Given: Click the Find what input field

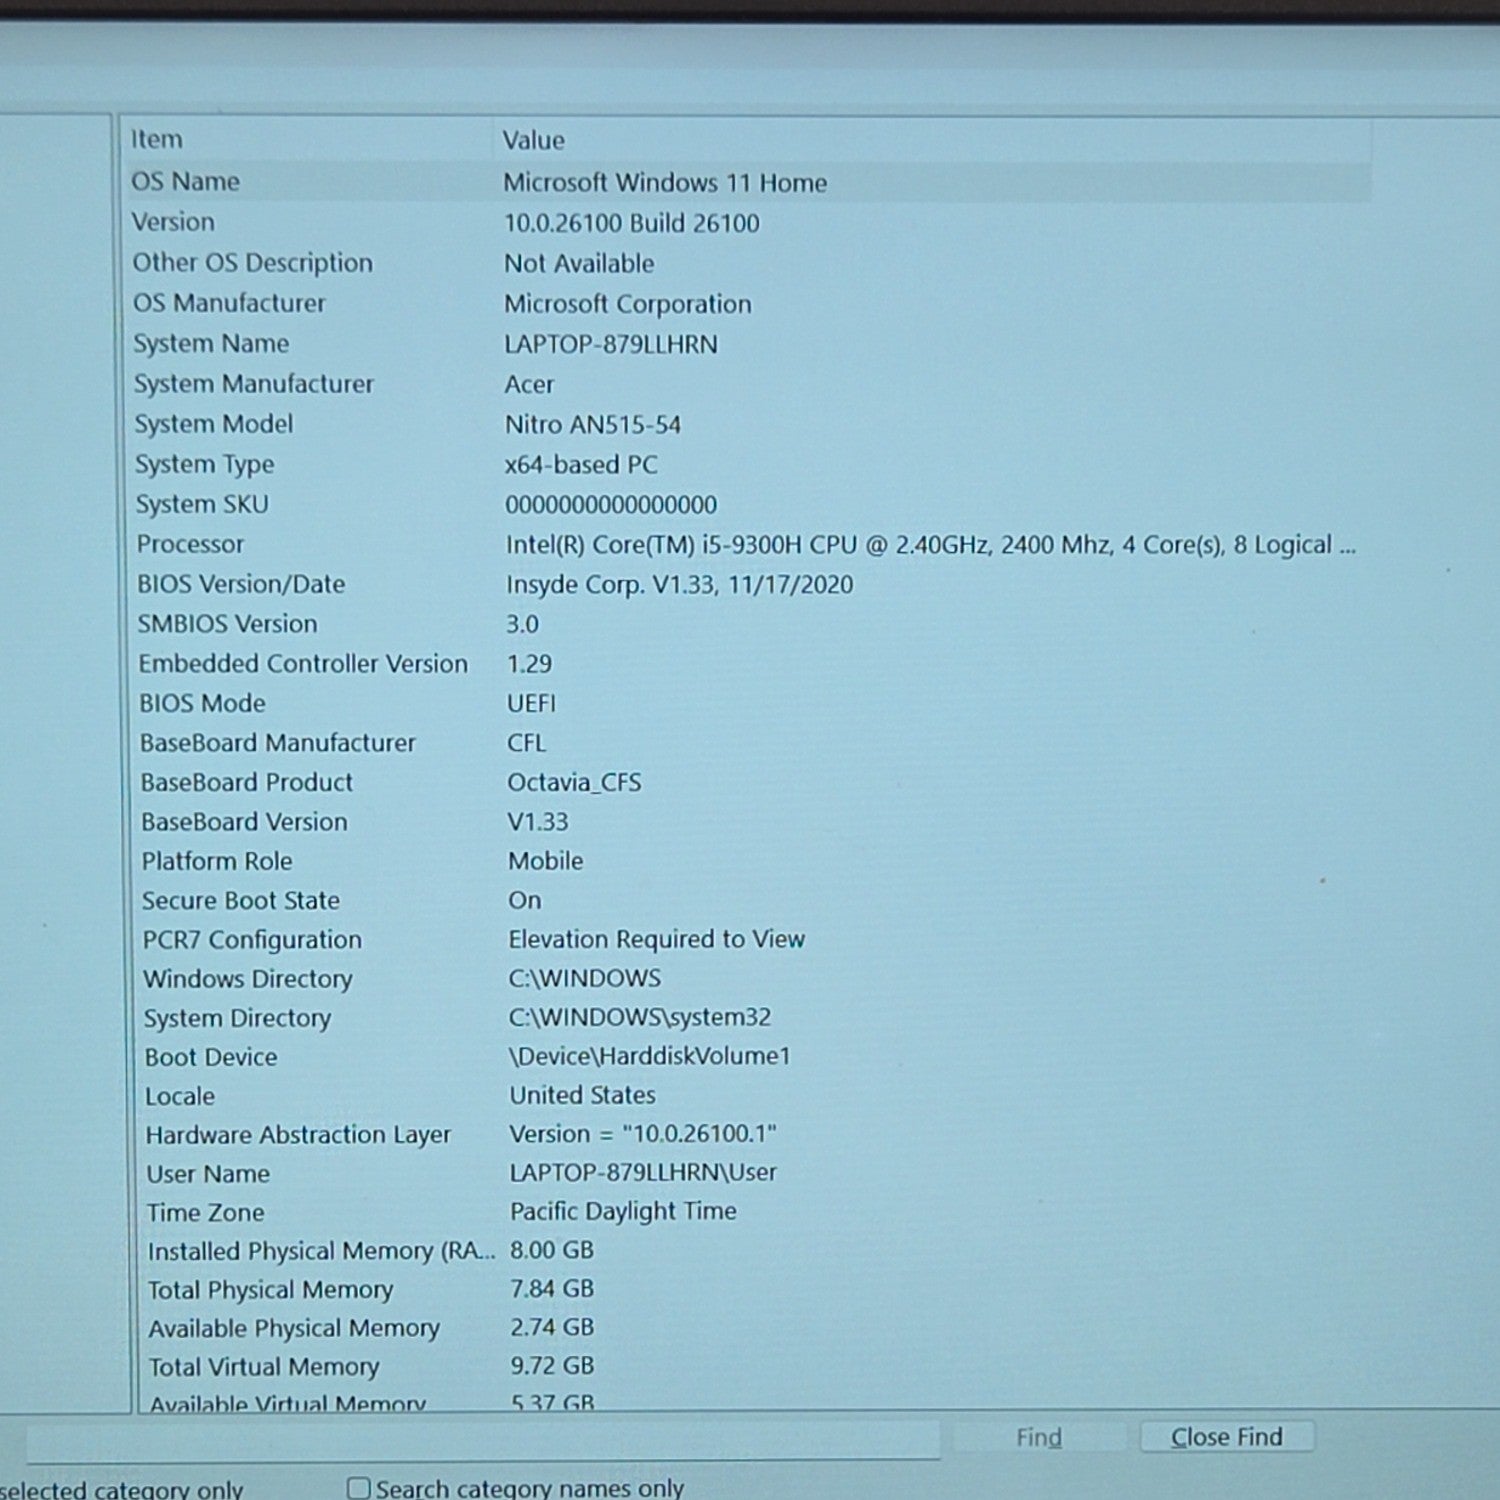Looking at the screenshot, I should pyautogui.click(x=483, y=1441).
